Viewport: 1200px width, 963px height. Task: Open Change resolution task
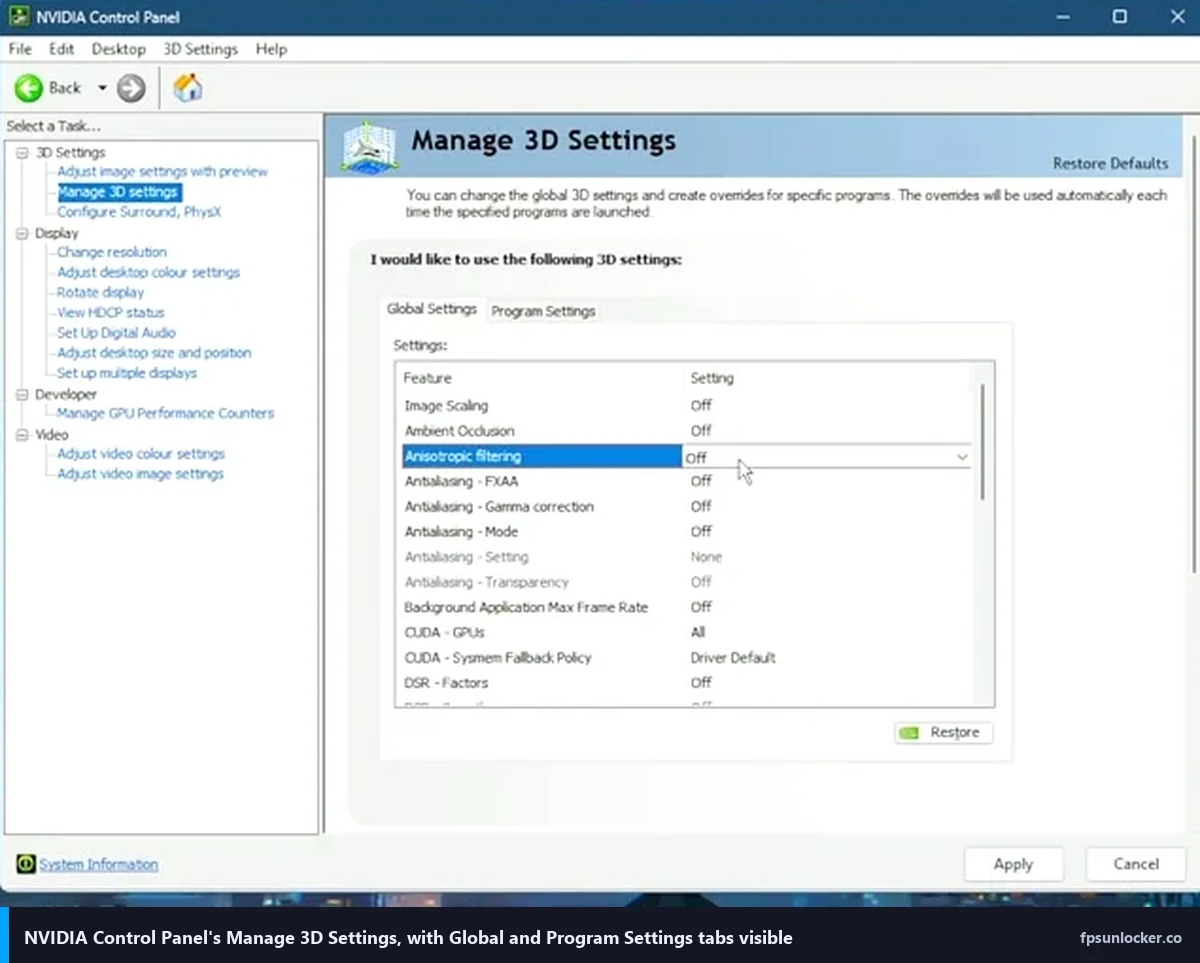click(112, 252)
